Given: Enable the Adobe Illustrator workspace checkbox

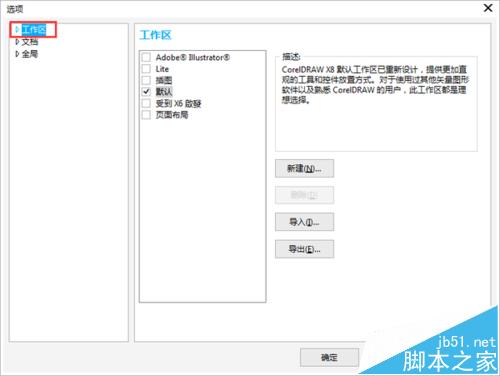Looking at the screenshot, I should click(x=146, y=57).
